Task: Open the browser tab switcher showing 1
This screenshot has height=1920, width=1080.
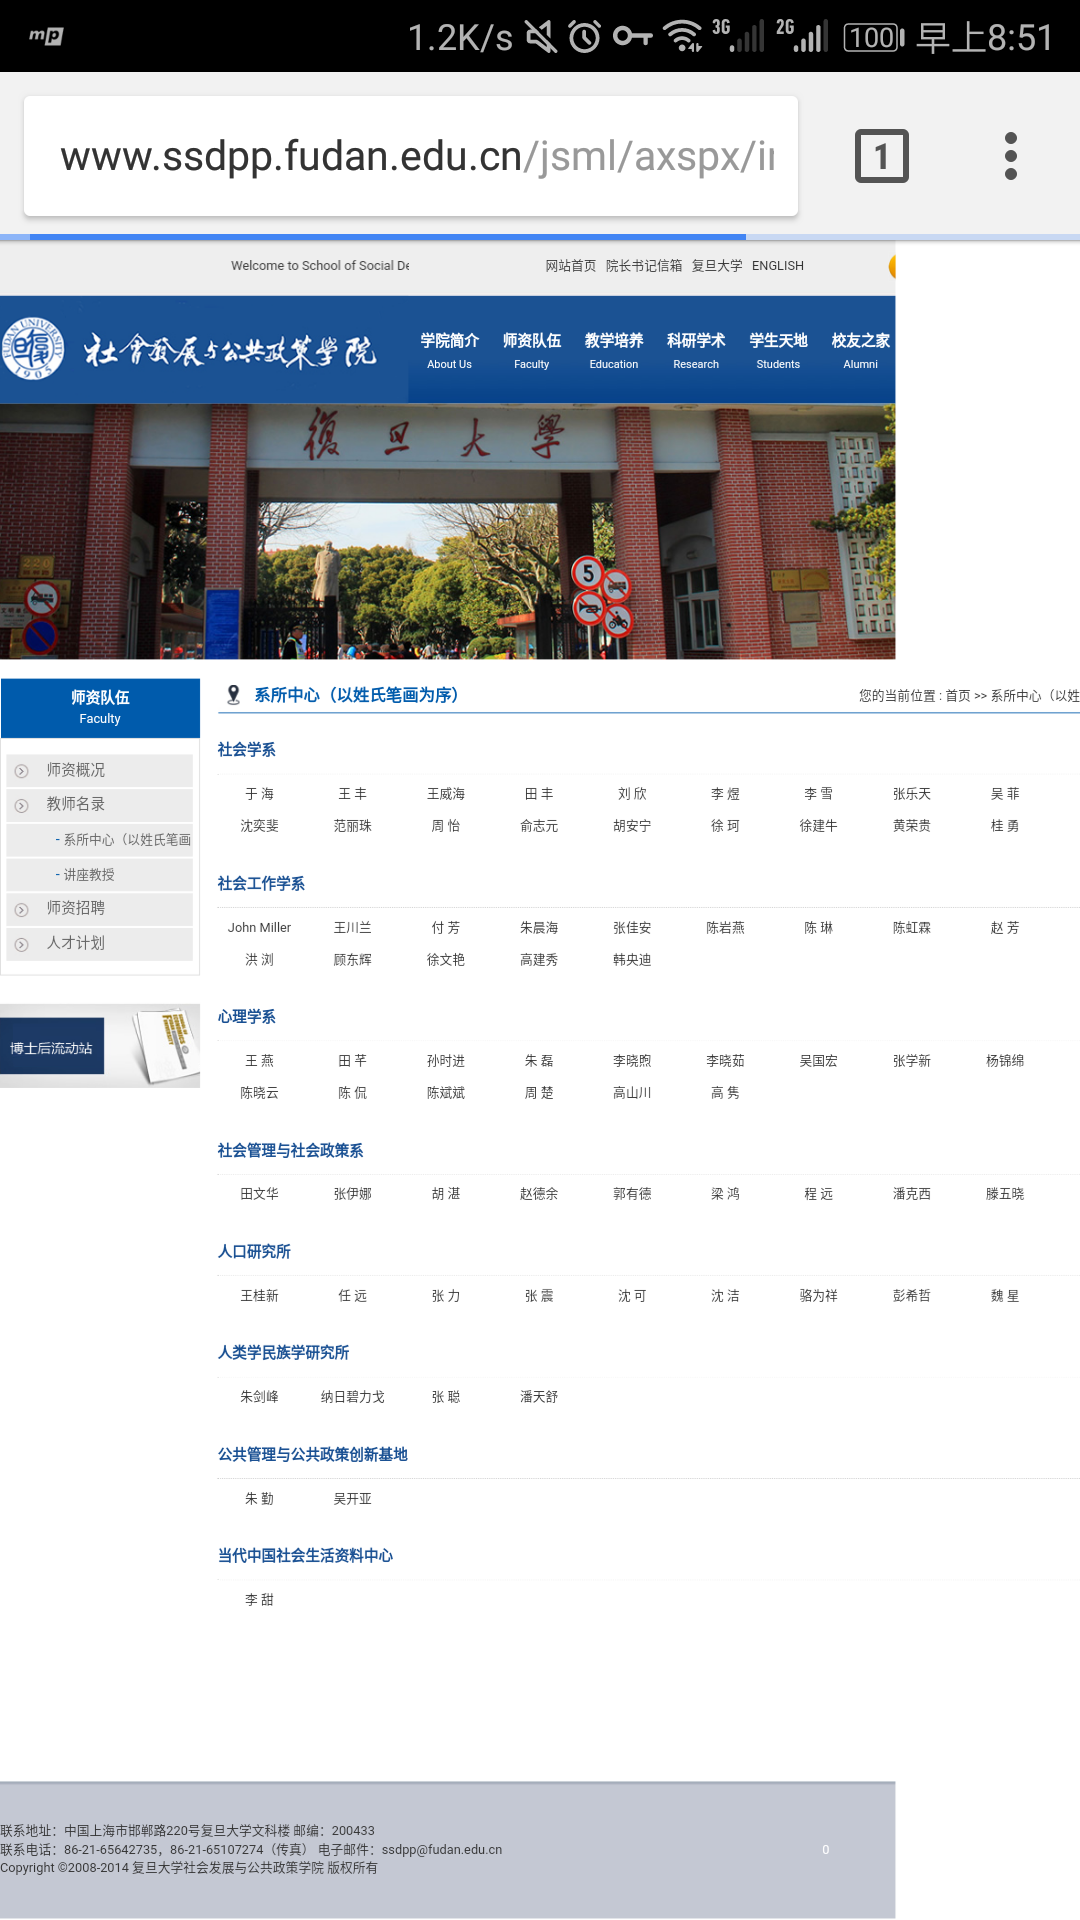Action: click(881, 156)
